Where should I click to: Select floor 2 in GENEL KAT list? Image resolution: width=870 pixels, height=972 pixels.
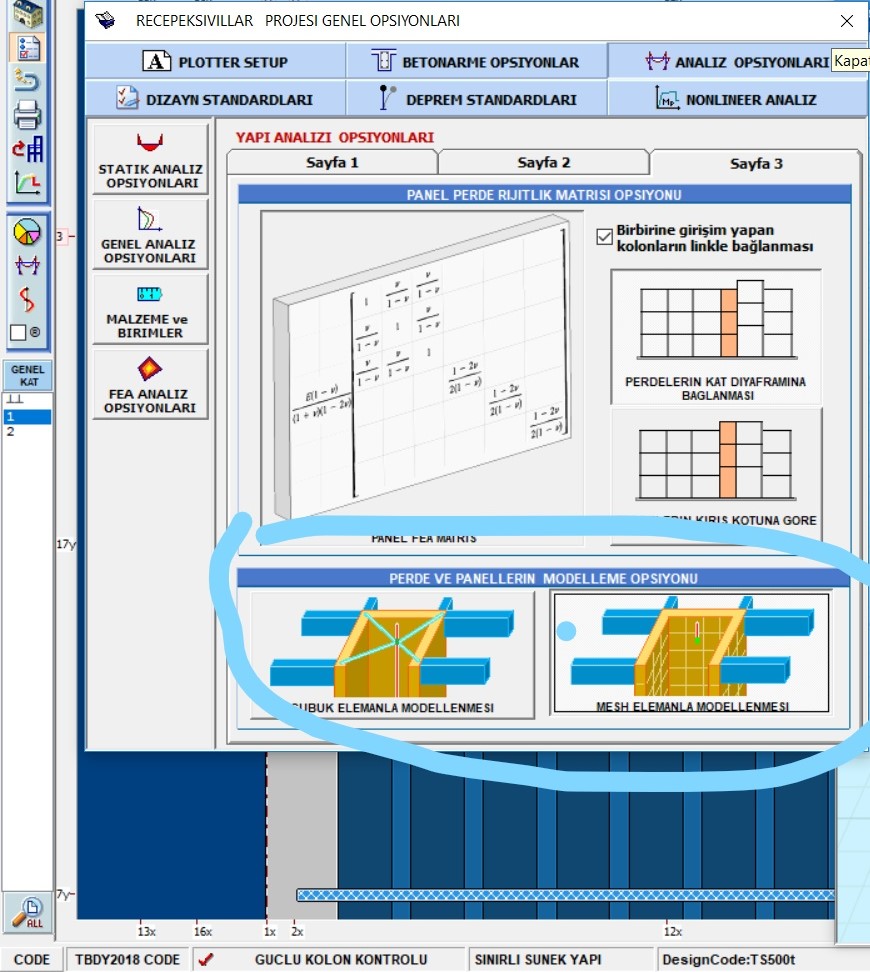(11, 432)
